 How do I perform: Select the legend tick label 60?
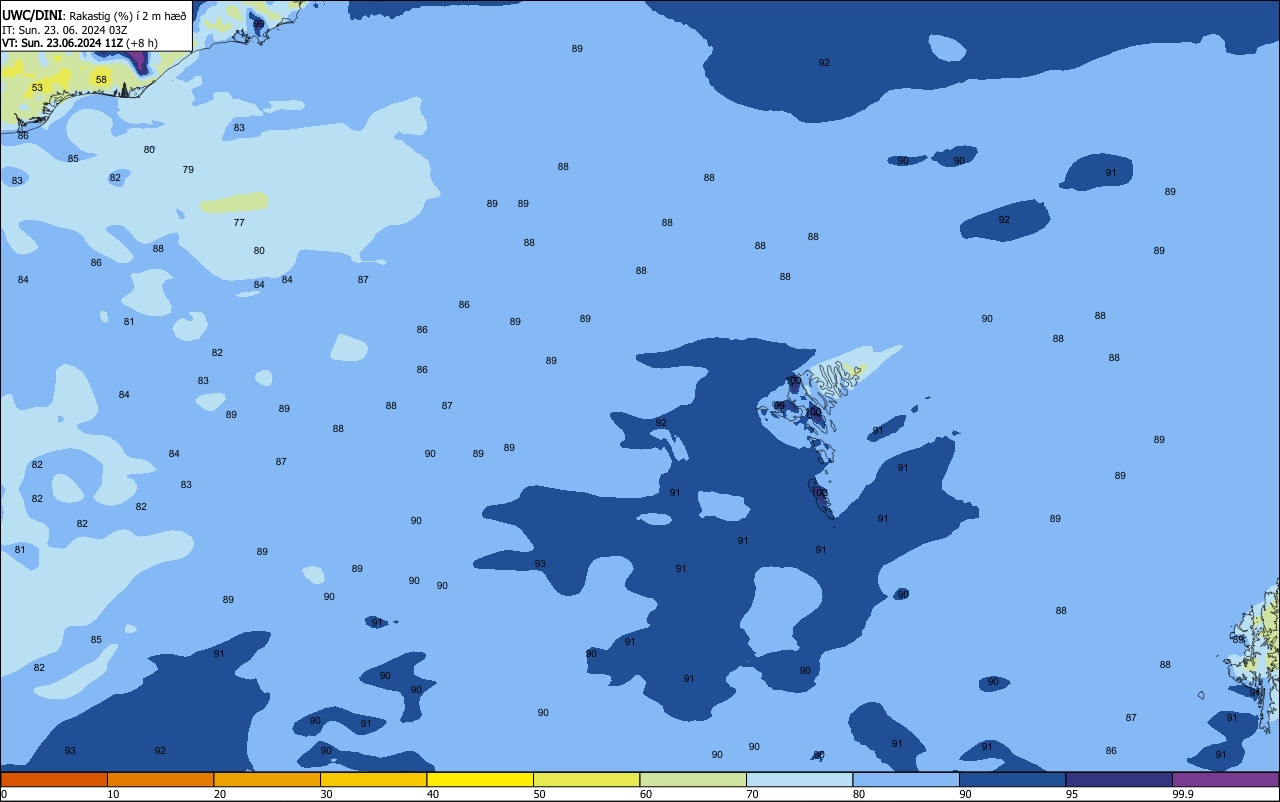click(x=646, y=794)
